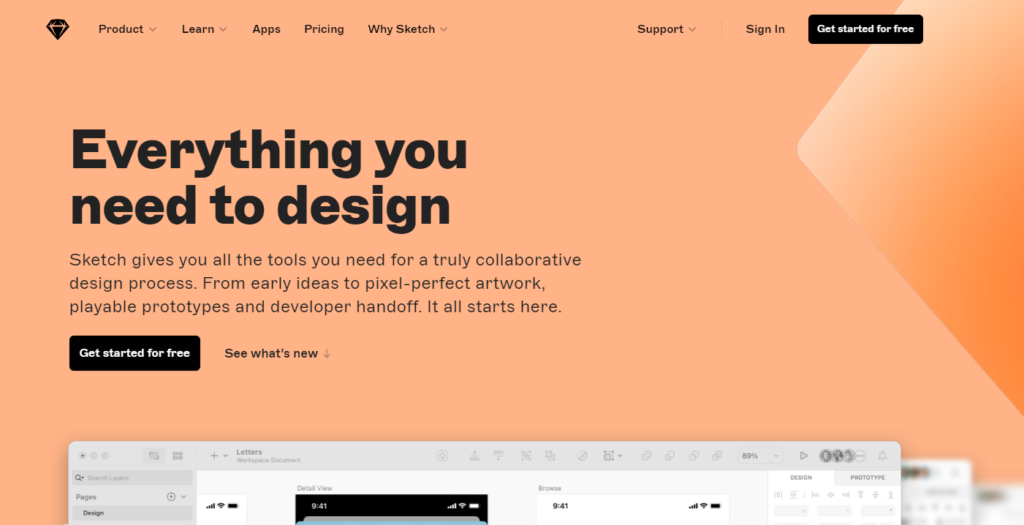This screenshot has width=1024, height=525.
Task: Click the distribute horizontally icon in inspector
Action: coord(778,495)
